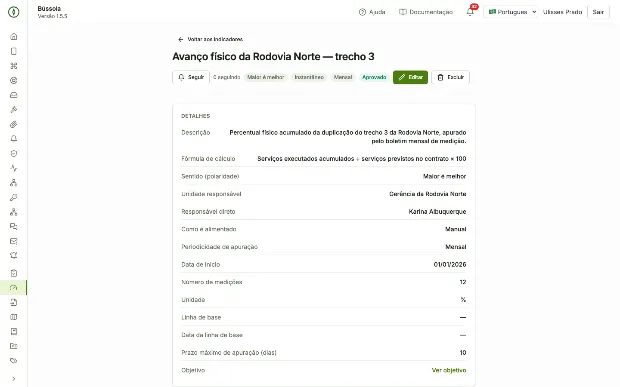The image size is (620, 387).
Task: Click the command-symbol icon in sidebar
Action: tap(13, 66)
